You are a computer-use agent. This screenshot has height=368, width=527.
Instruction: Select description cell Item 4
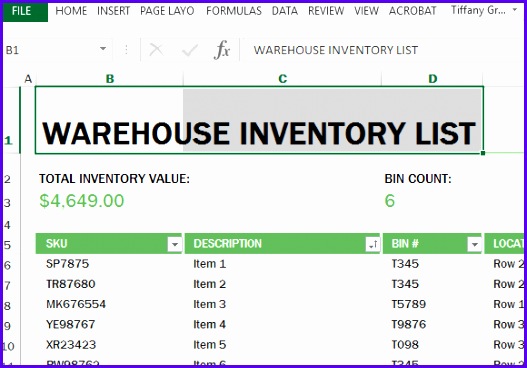(x=209, y=324)
